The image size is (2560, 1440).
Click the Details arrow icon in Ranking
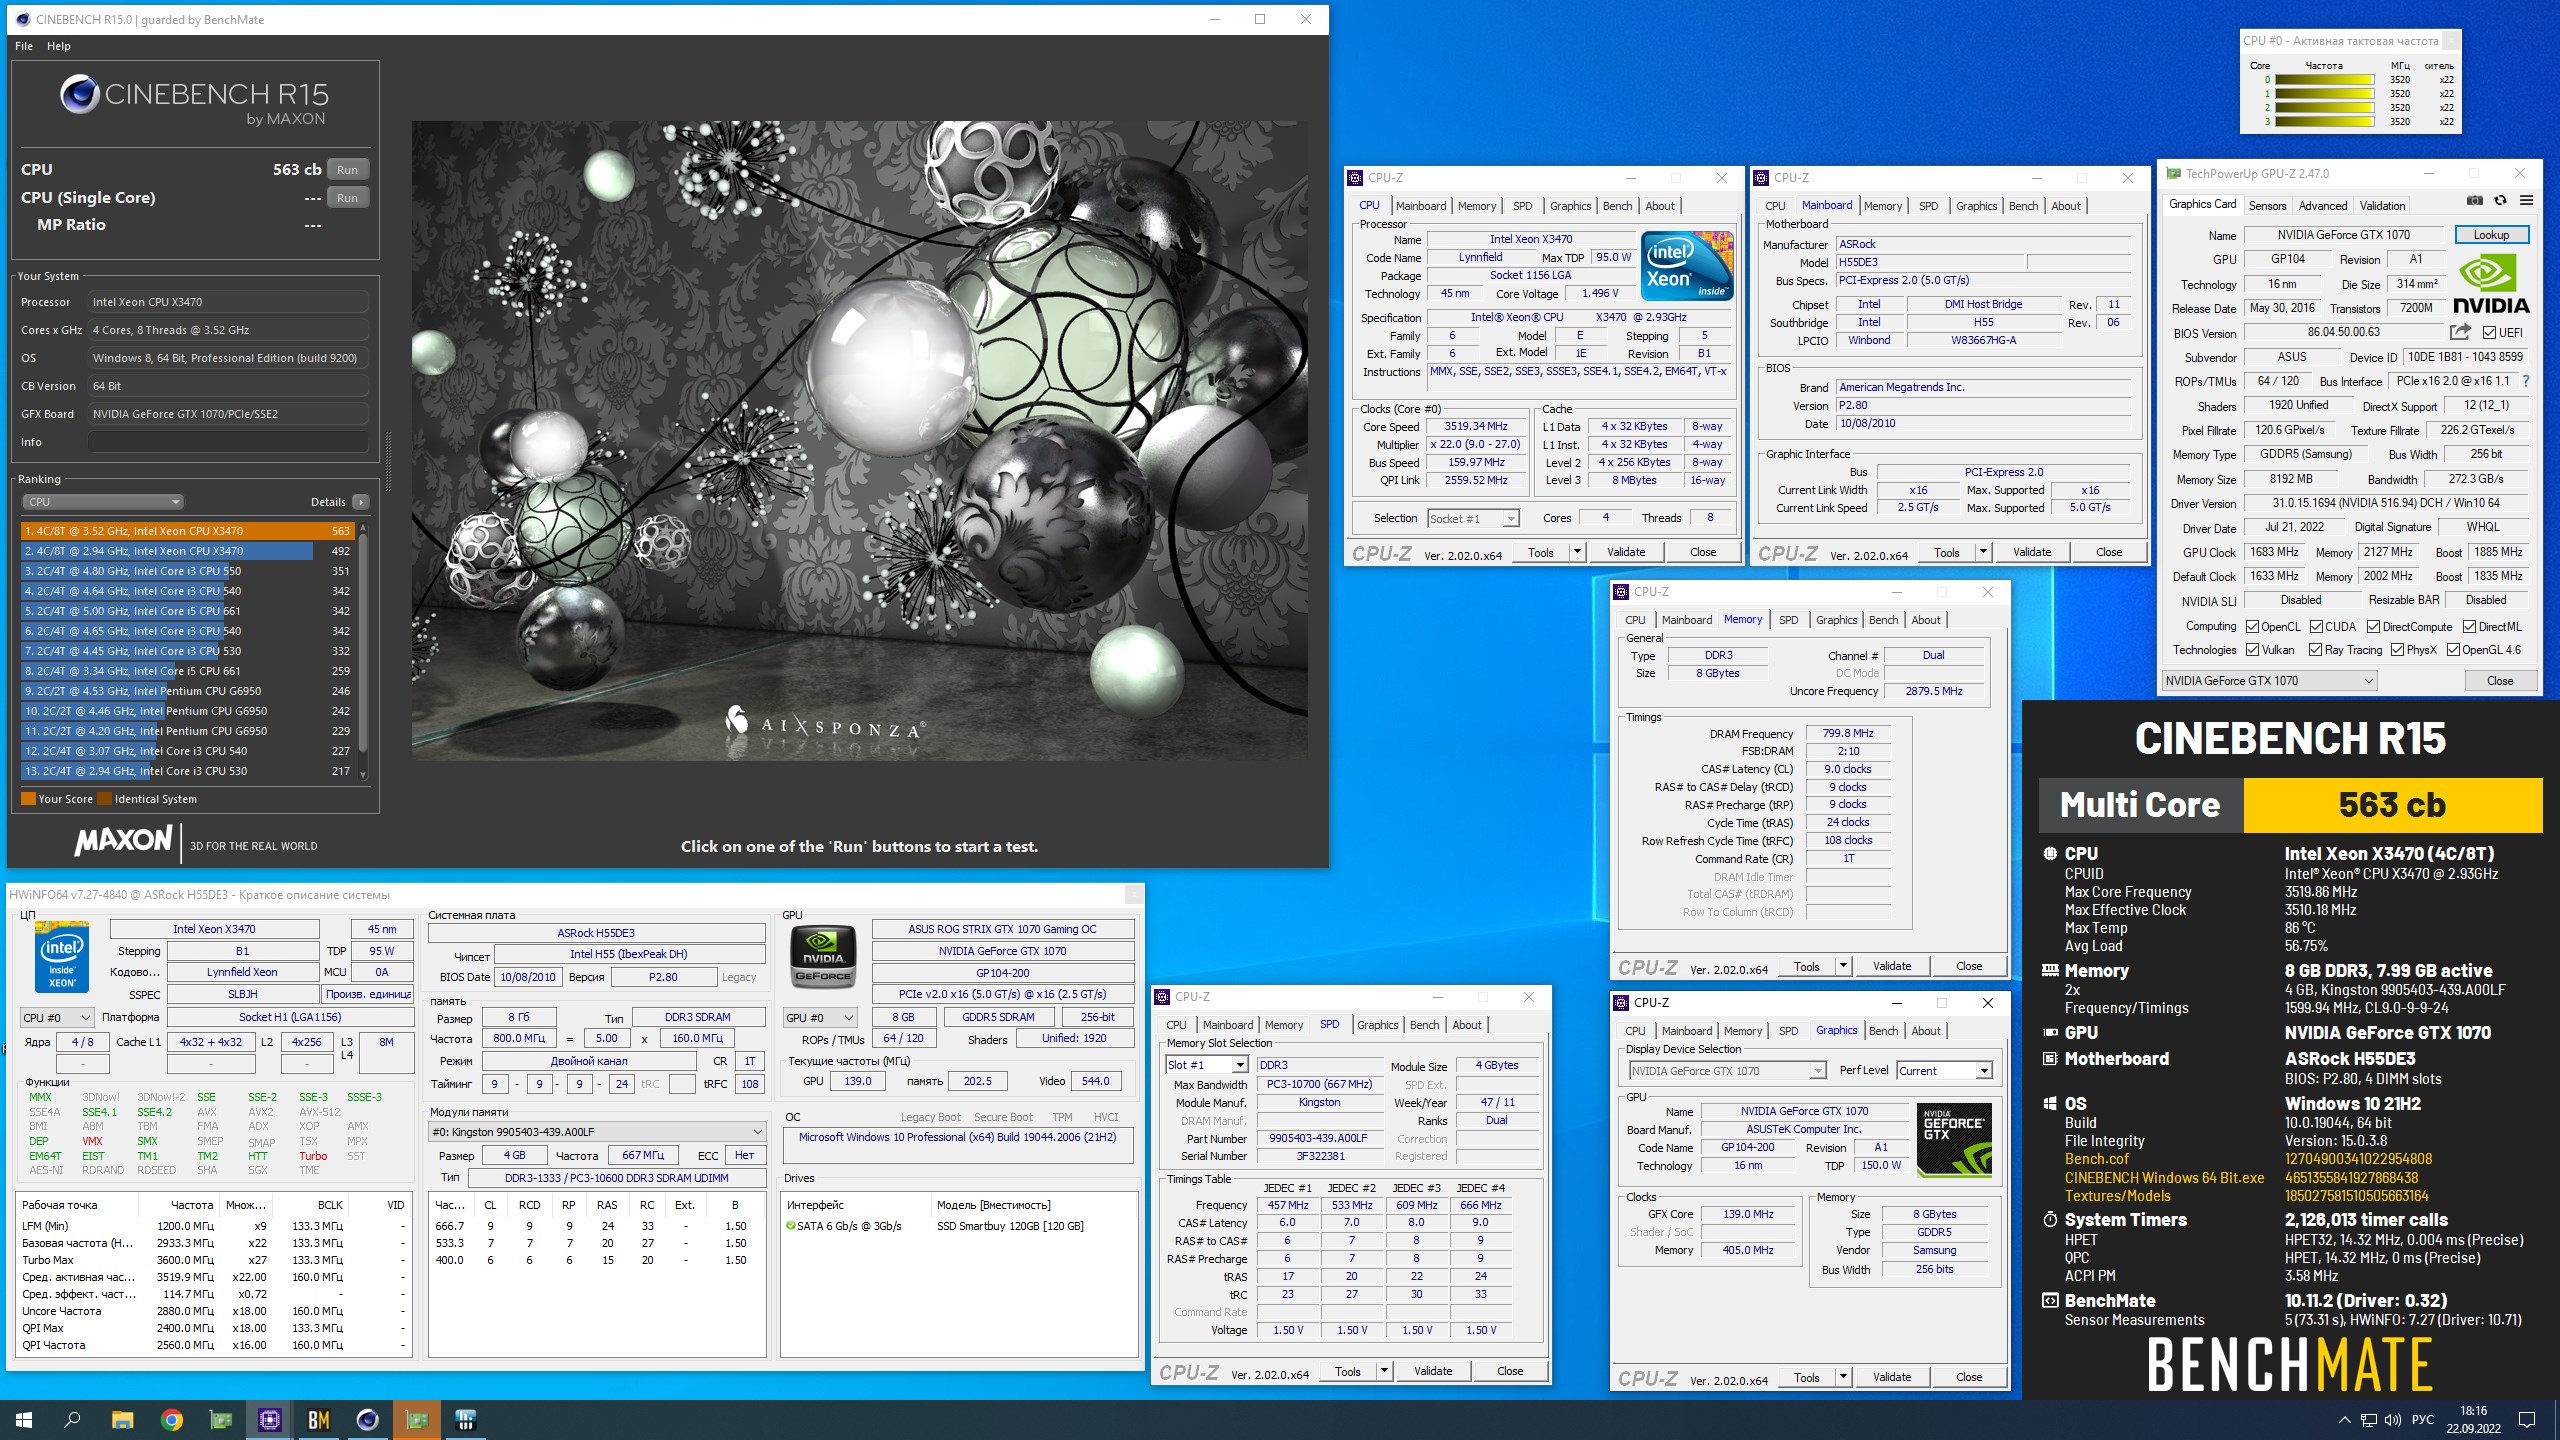(x=361, y=502)
